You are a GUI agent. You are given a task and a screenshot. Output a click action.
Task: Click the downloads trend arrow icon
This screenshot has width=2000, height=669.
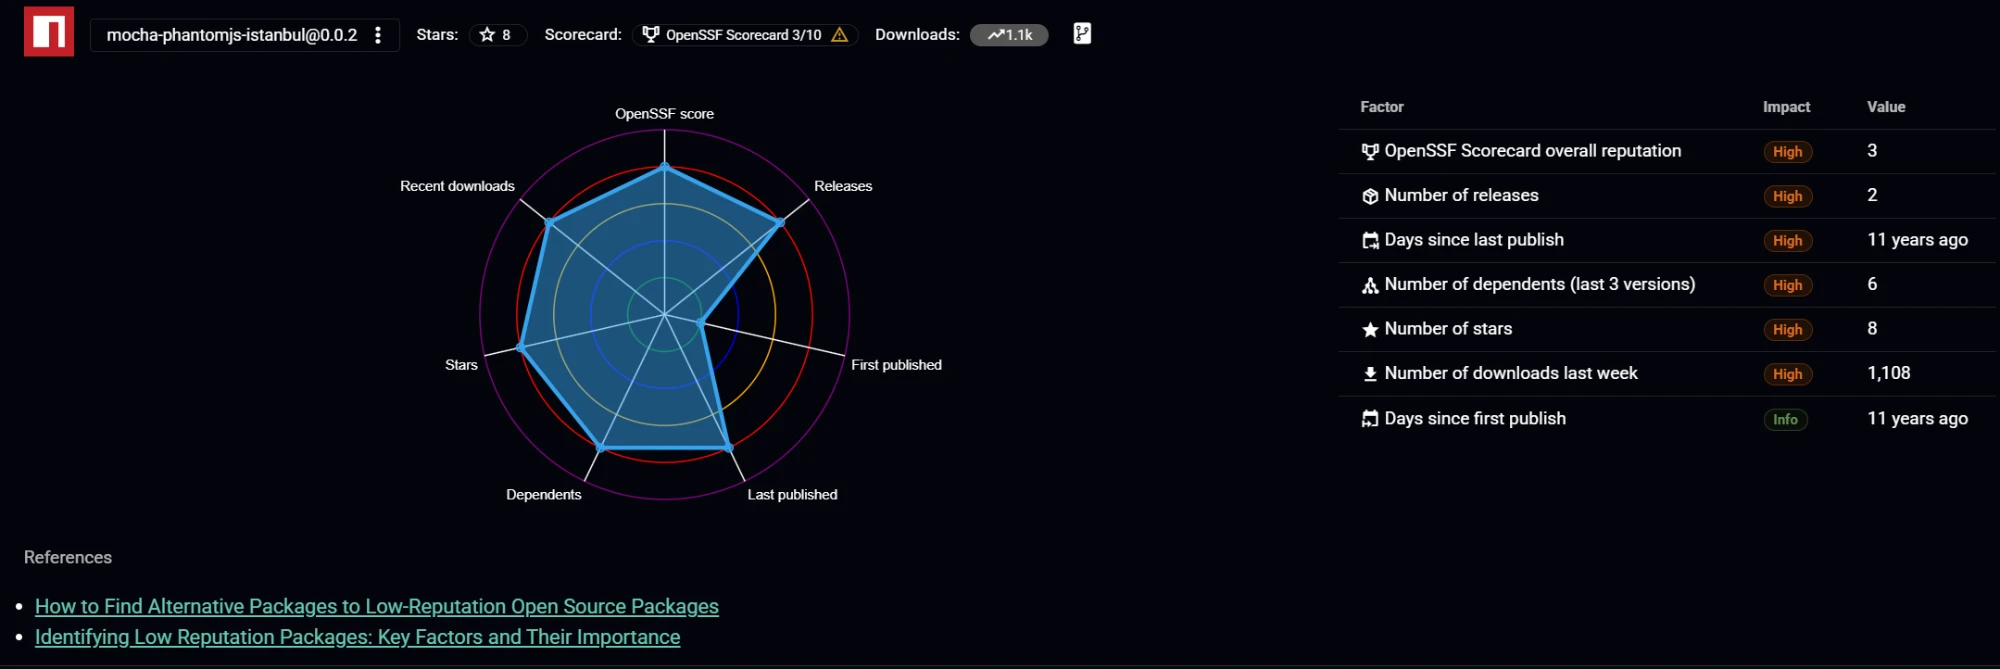996,35
